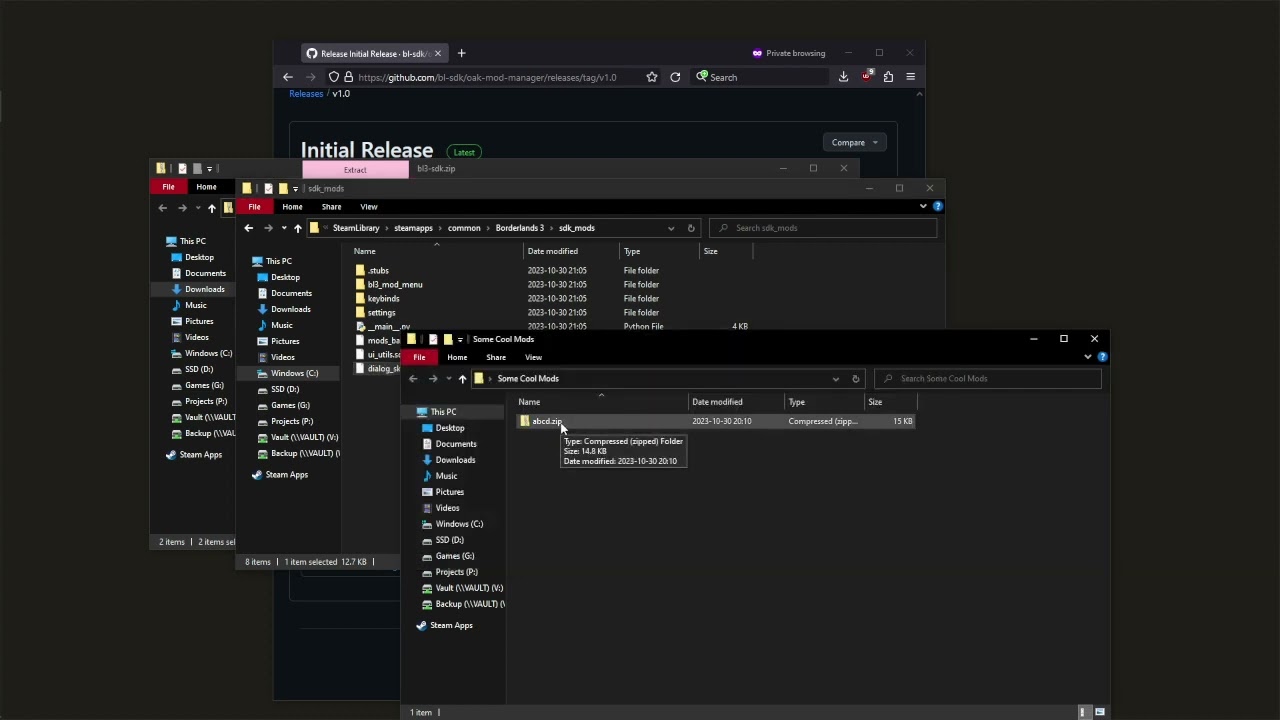Viewport: 1280px width, 720px height.
Task: Open SSD (D:) in Some Cool Mods sidebar
Action: 449,540
